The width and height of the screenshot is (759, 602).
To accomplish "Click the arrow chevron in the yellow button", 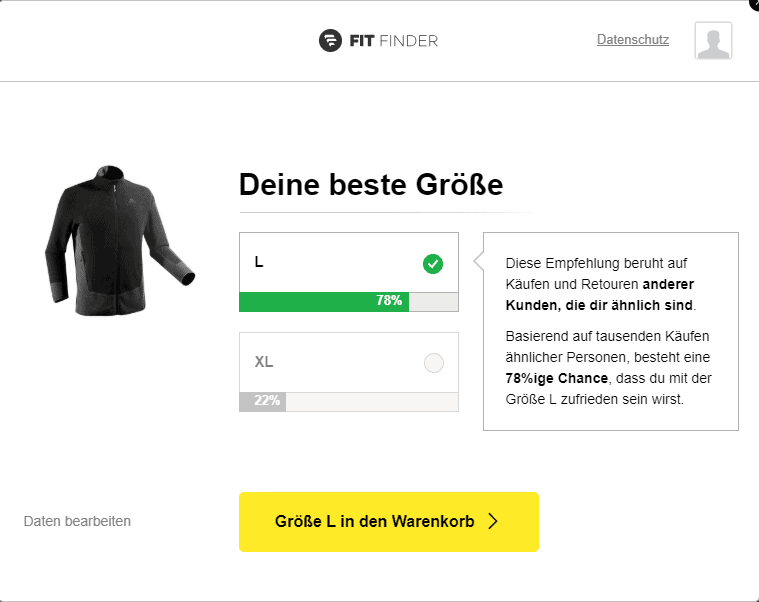I will tap(492, 521).
